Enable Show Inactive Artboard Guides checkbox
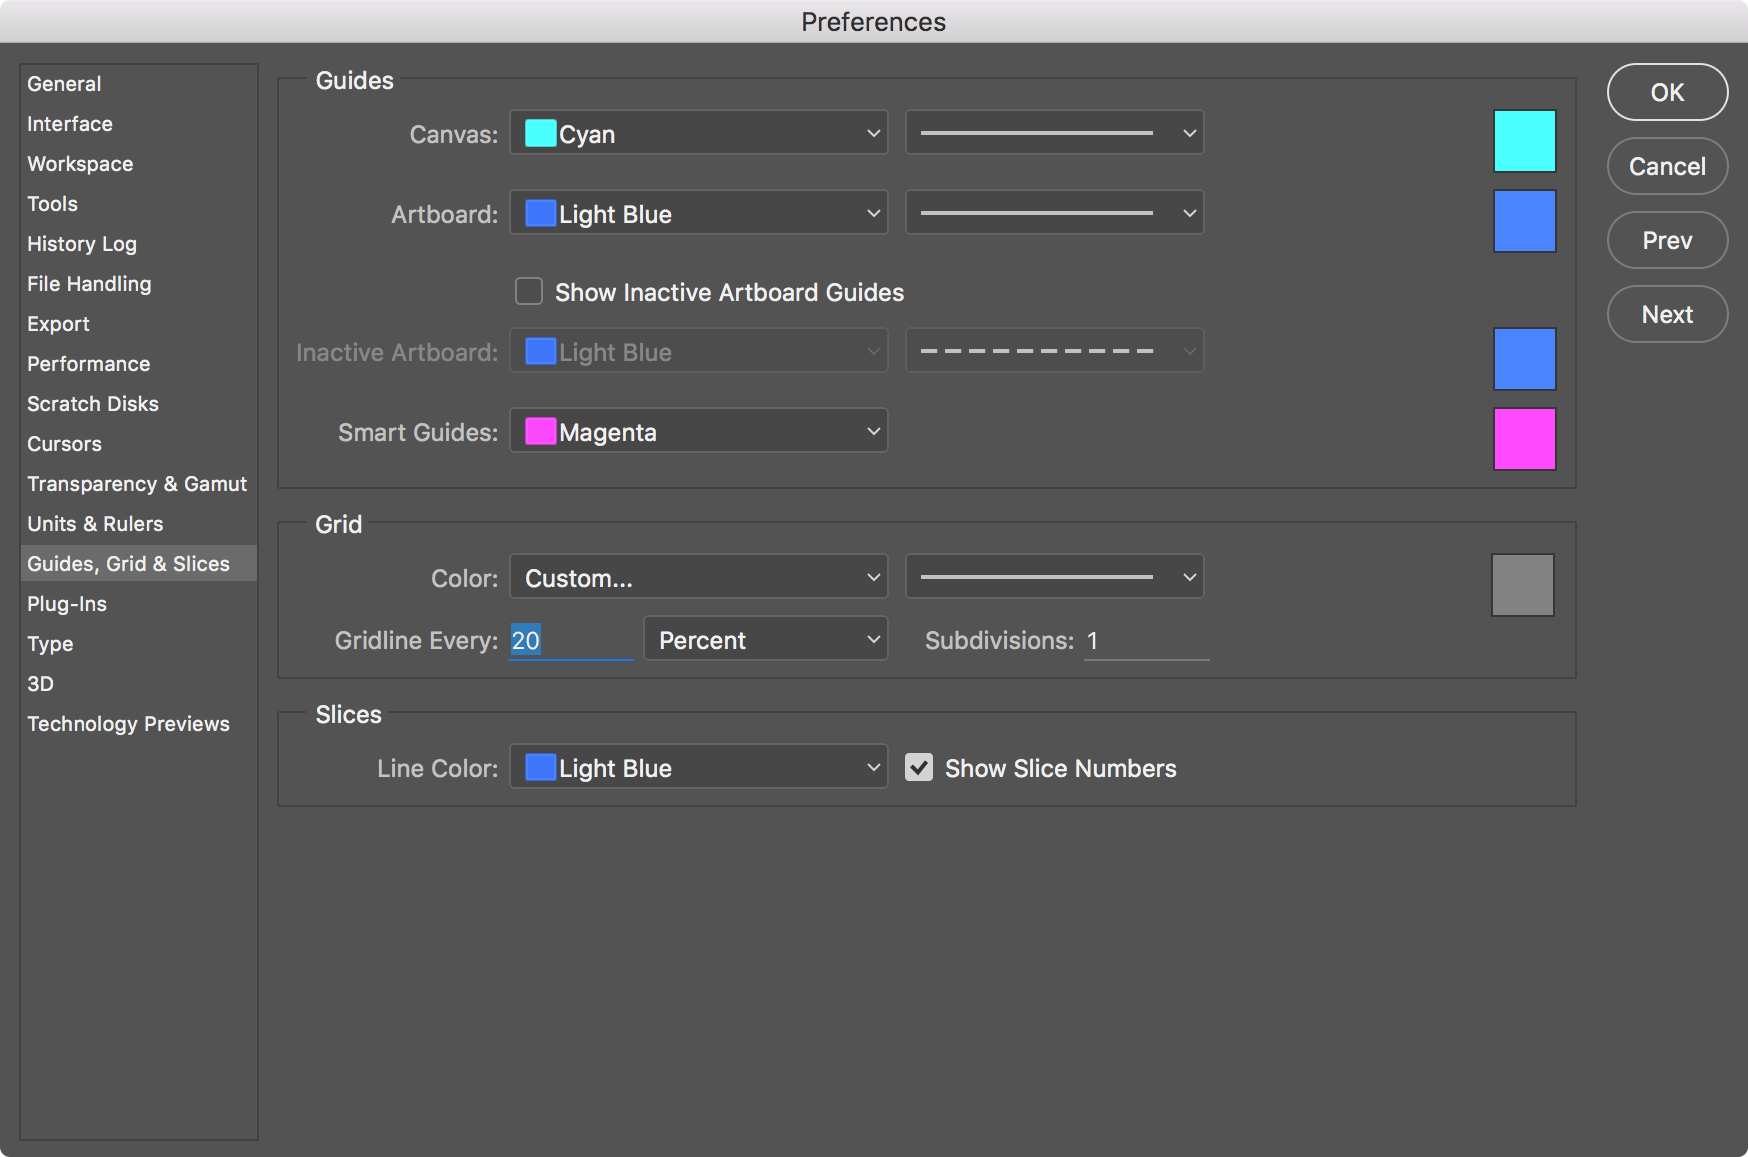Image resolution: width=1748 pixels, height=1157 pixels. [x=529, y=291]
